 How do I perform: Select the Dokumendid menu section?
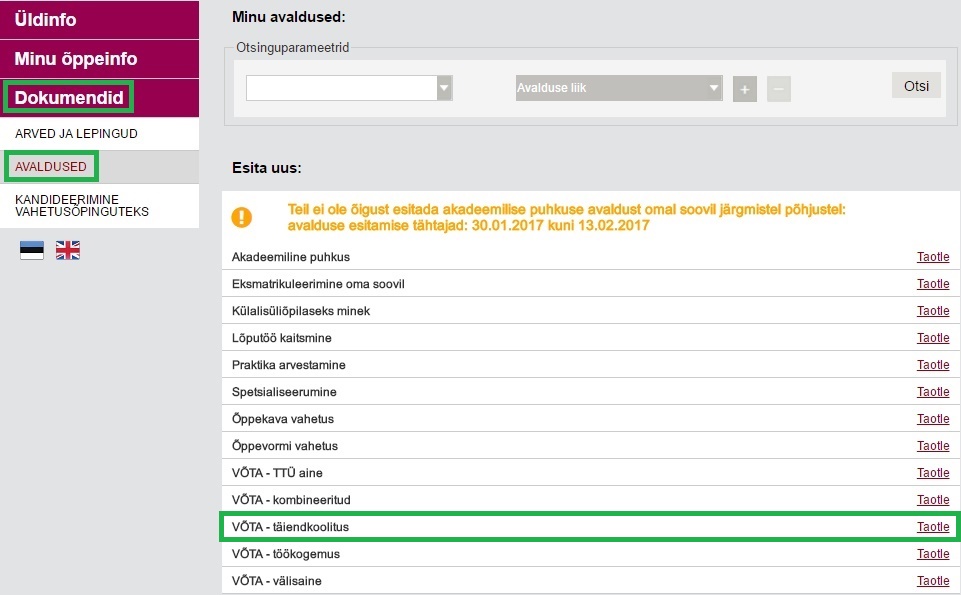[x=69, y=97]
